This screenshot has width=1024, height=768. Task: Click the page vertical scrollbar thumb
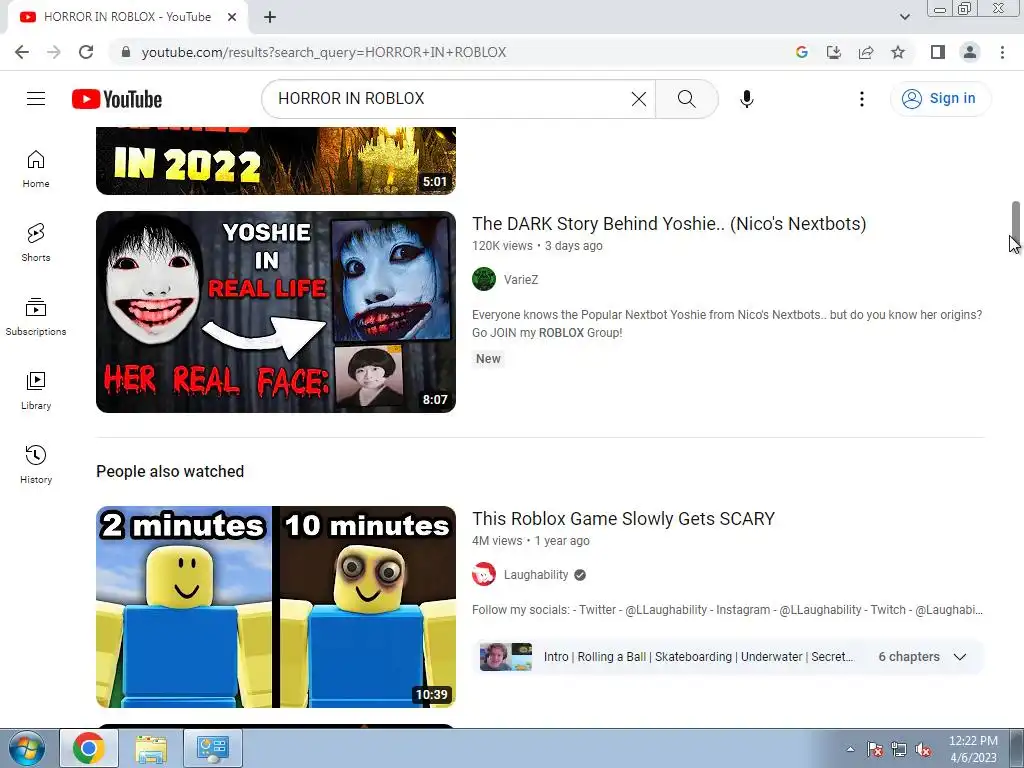1016,221
